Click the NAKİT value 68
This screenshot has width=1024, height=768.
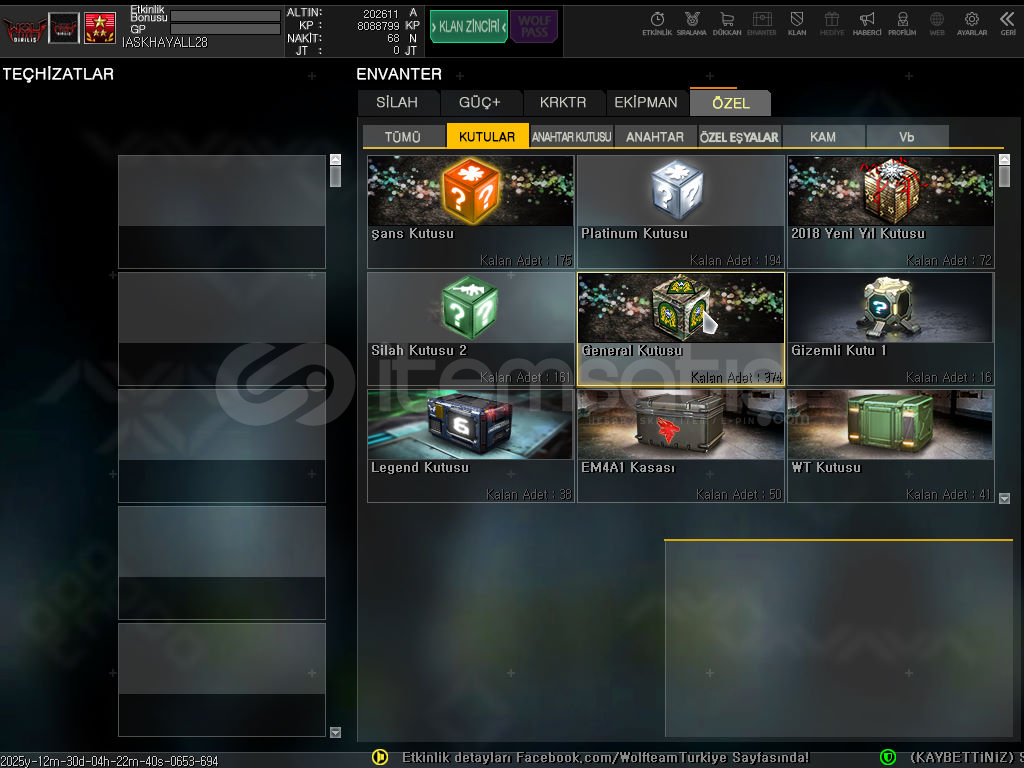(393, 39)
